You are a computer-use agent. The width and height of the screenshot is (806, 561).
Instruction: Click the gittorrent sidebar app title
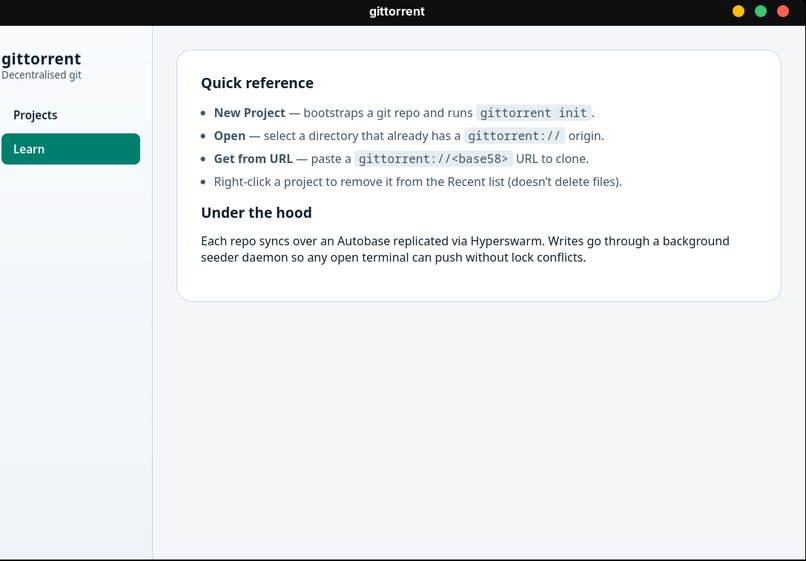pos(41,59)
